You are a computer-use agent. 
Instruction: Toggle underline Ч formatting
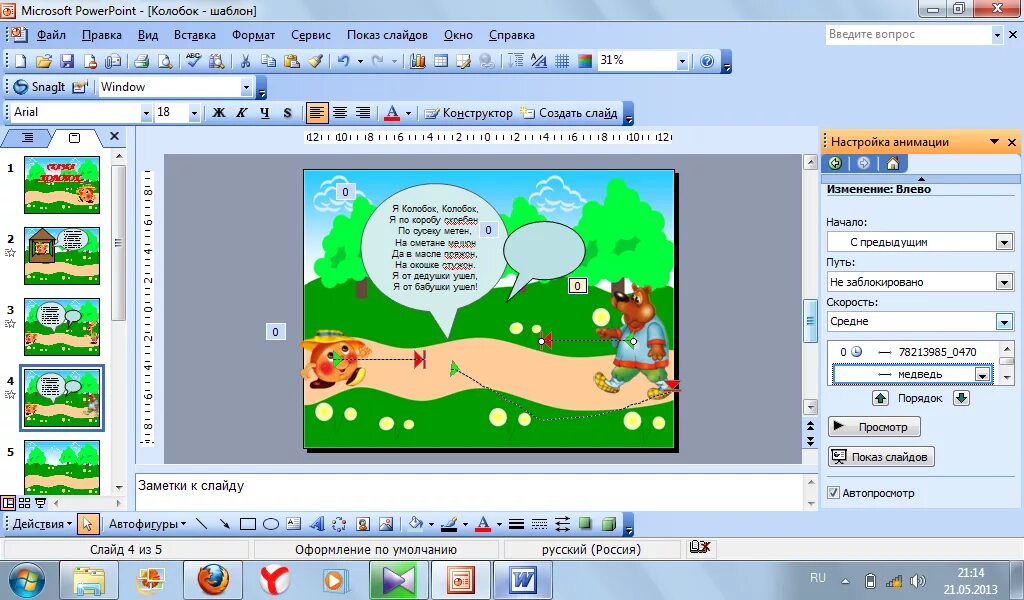[264, 113]
